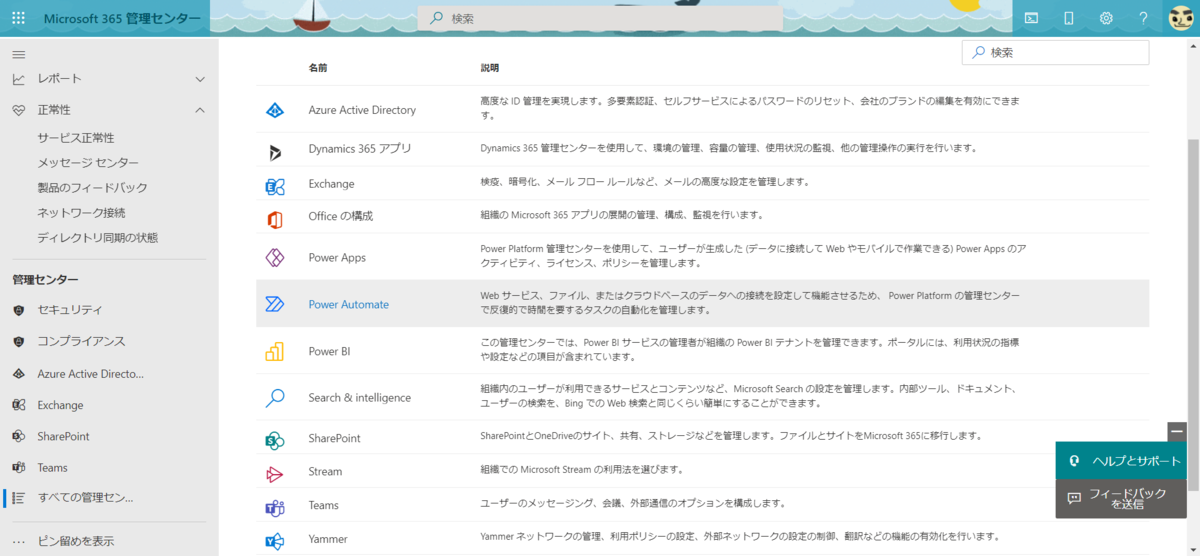Open the Yammer admin center link
The image size is (1200, 556).
point(328,539)
